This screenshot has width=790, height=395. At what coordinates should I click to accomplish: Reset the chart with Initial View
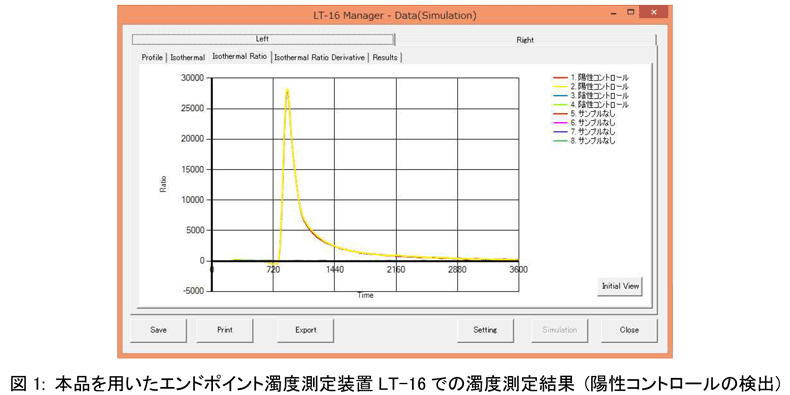[620, 286]
